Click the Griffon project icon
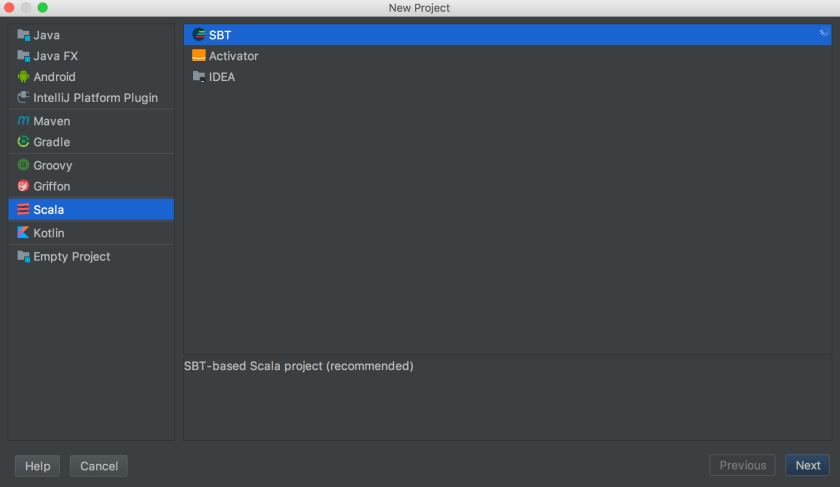 [23, 186]
